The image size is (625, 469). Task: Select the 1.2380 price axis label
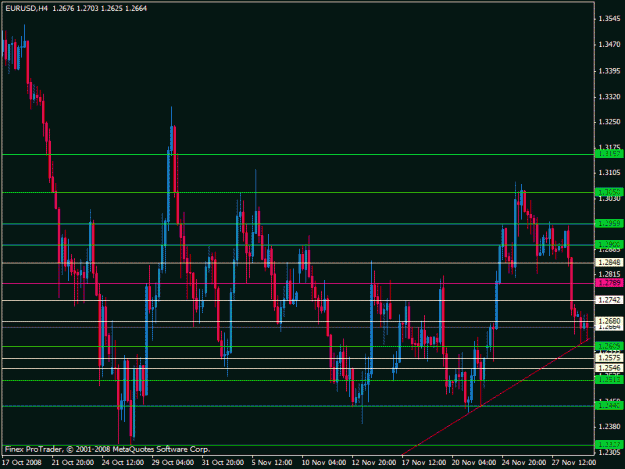tap(609, 427)
